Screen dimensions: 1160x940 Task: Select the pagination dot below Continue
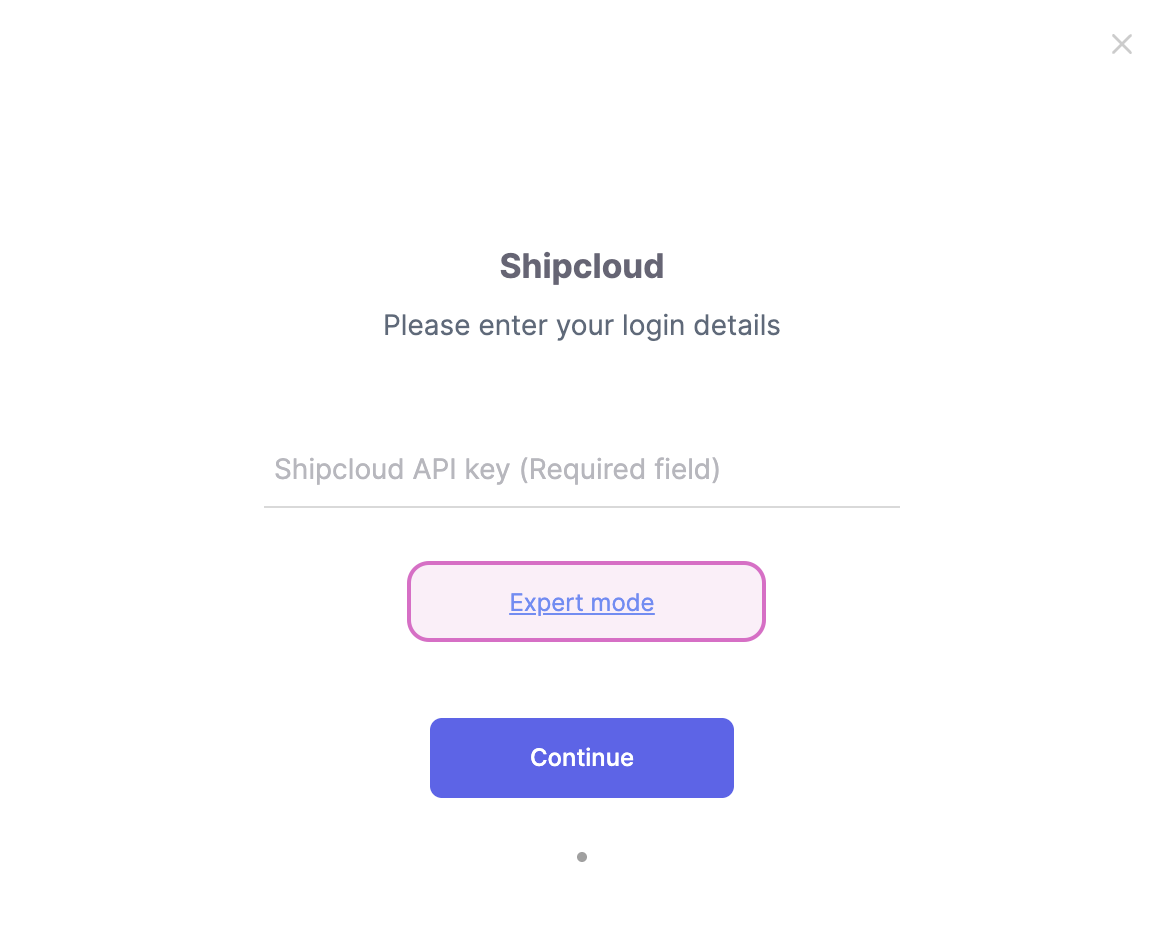coord(581,857)
